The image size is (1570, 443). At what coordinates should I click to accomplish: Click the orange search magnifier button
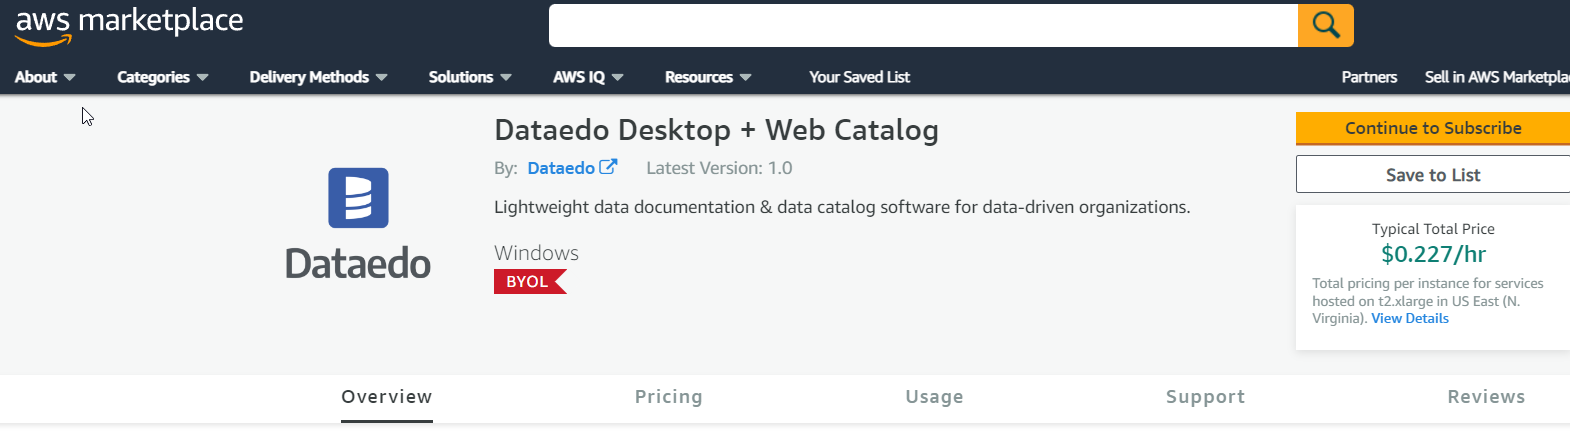tap(1325, 25)
